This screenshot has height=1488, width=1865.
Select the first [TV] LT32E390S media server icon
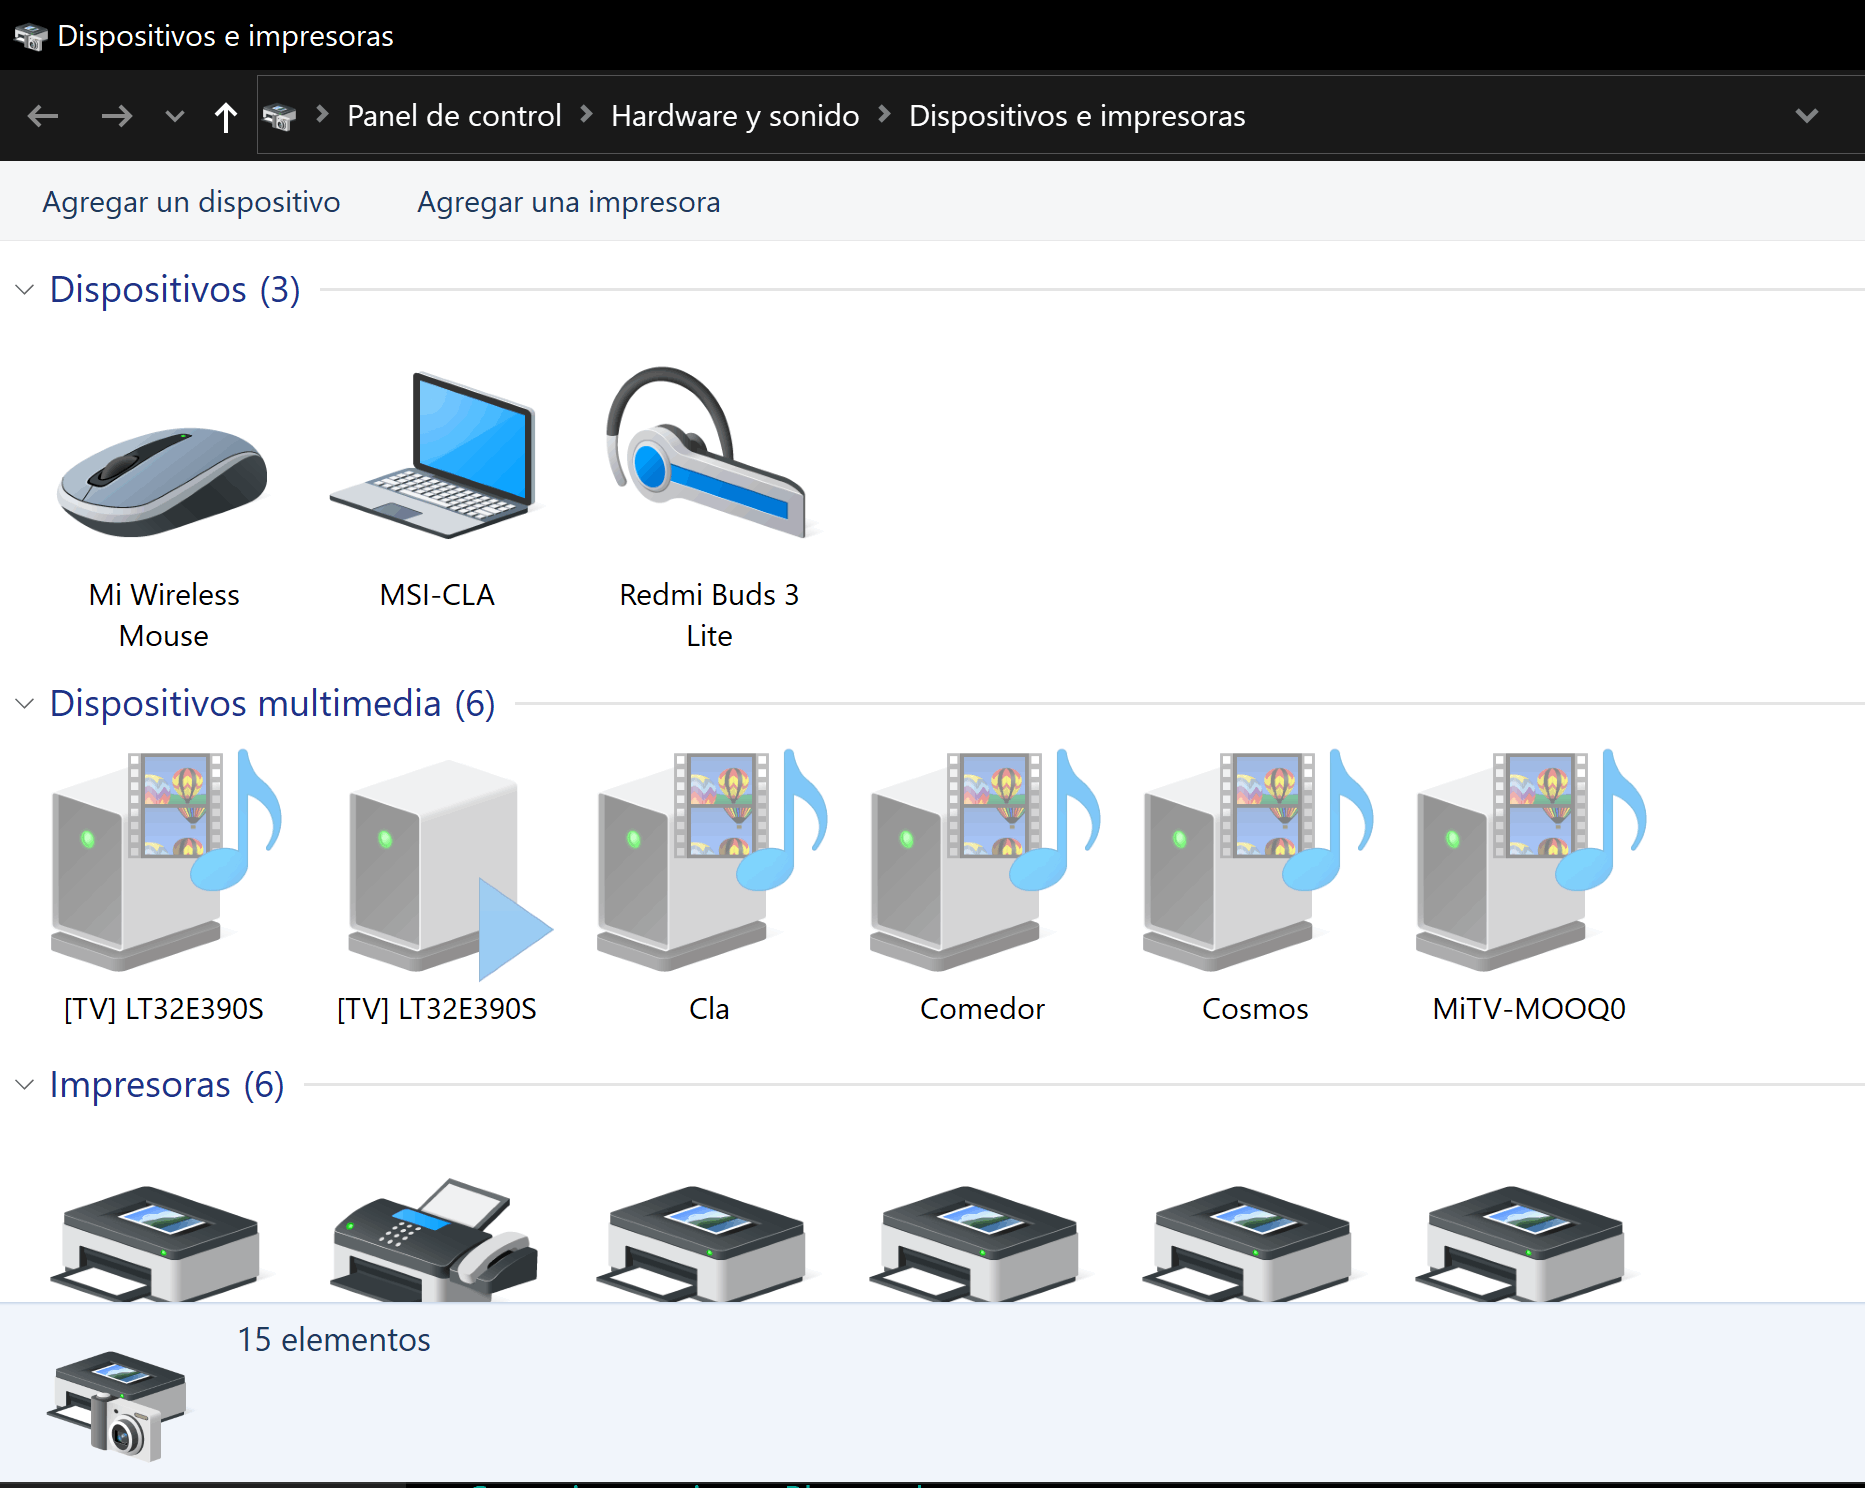pos(166,860)
